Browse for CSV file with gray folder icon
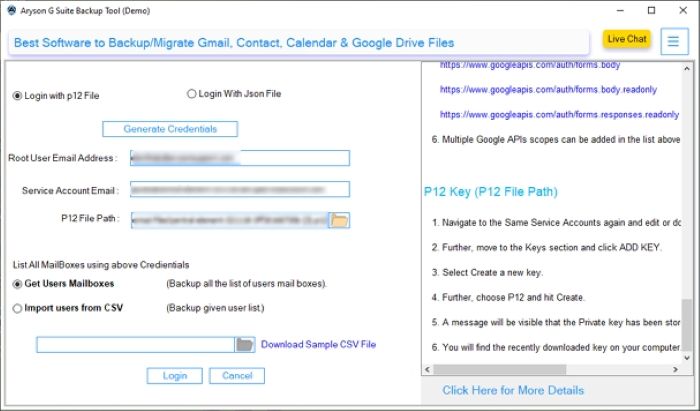Screen dimensions: 700x411 point(245,345)
